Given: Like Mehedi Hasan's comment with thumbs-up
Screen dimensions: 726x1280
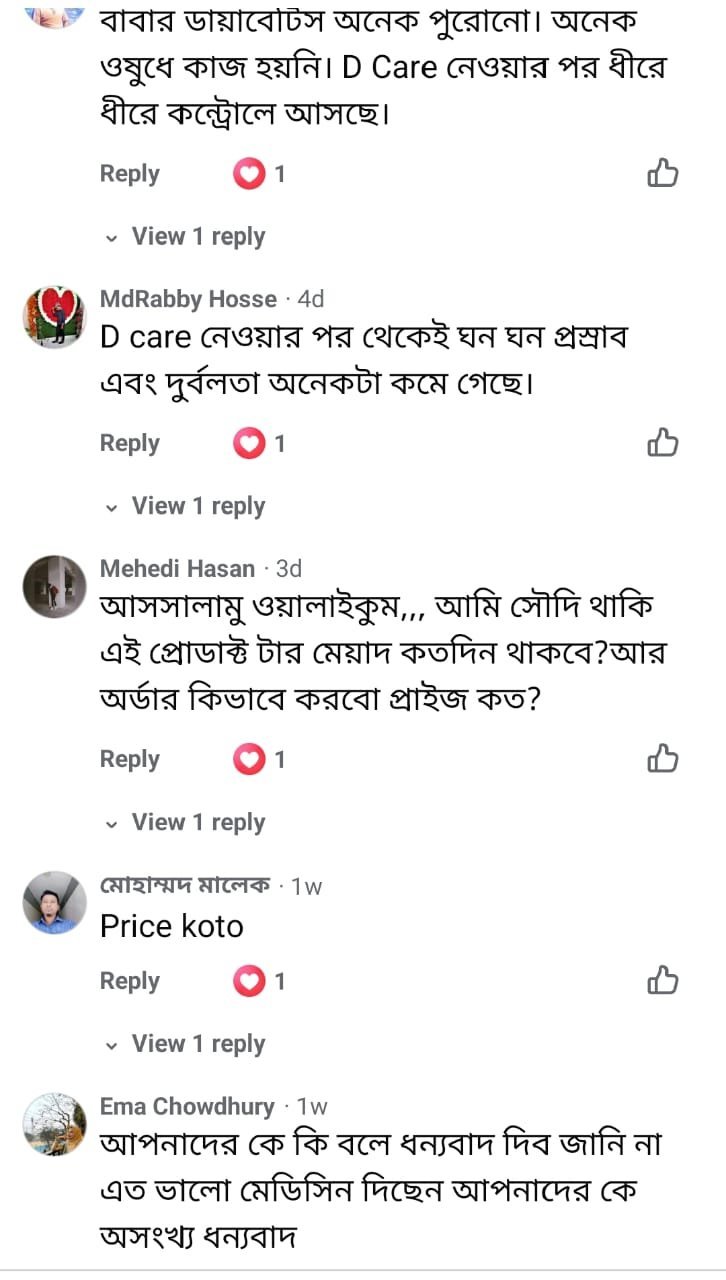Looking at the screenshot, I should (663, 759).
